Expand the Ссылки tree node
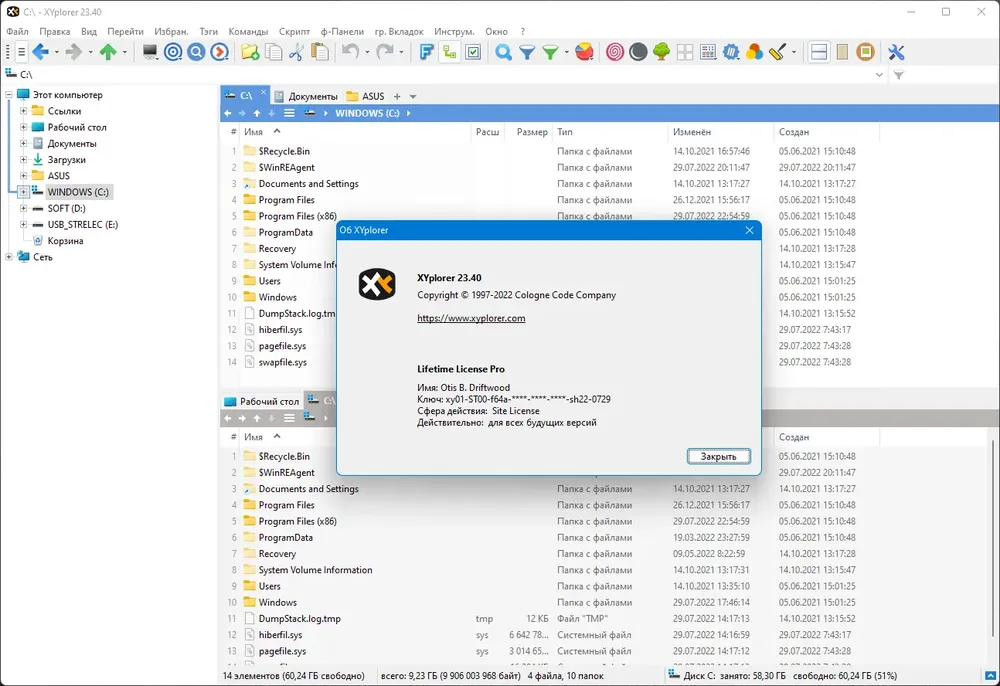The width and height of the screenshot is (1000, 686). (24, 111)
